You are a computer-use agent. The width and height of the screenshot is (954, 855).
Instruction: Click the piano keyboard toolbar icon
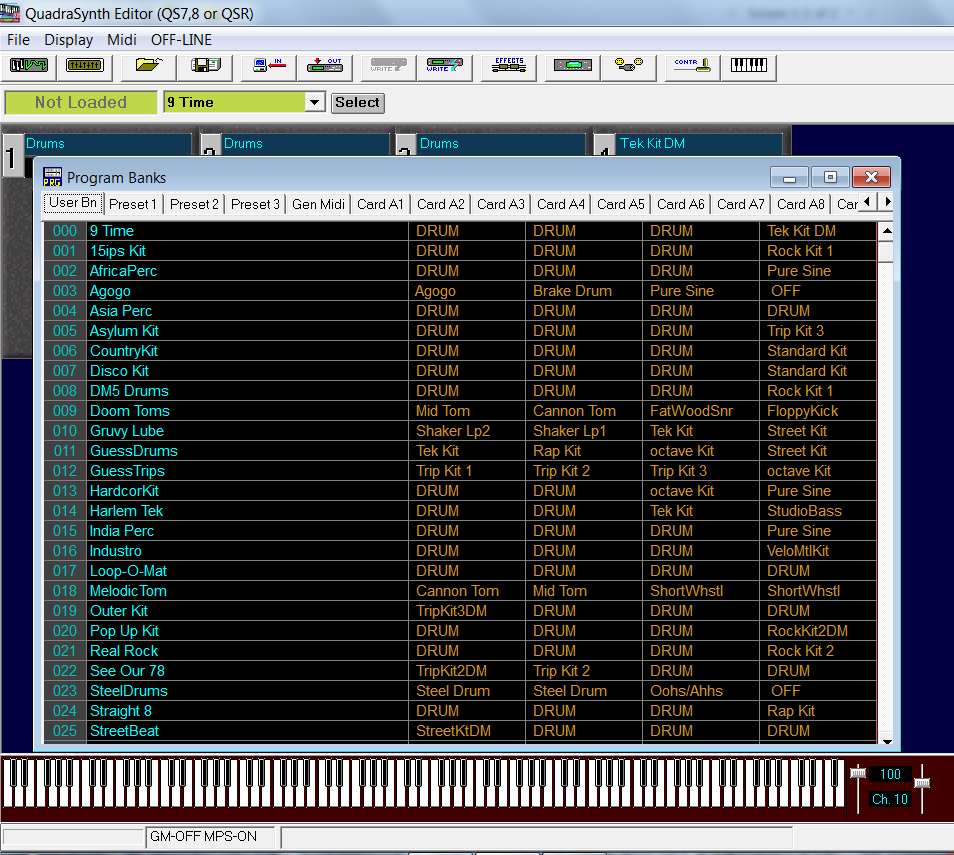(748, 66)
